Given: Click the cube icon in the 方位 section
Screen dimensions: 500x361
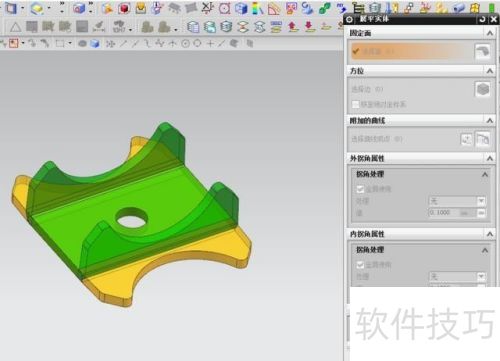Looking at the screenshot, I should tap(483, 89).
